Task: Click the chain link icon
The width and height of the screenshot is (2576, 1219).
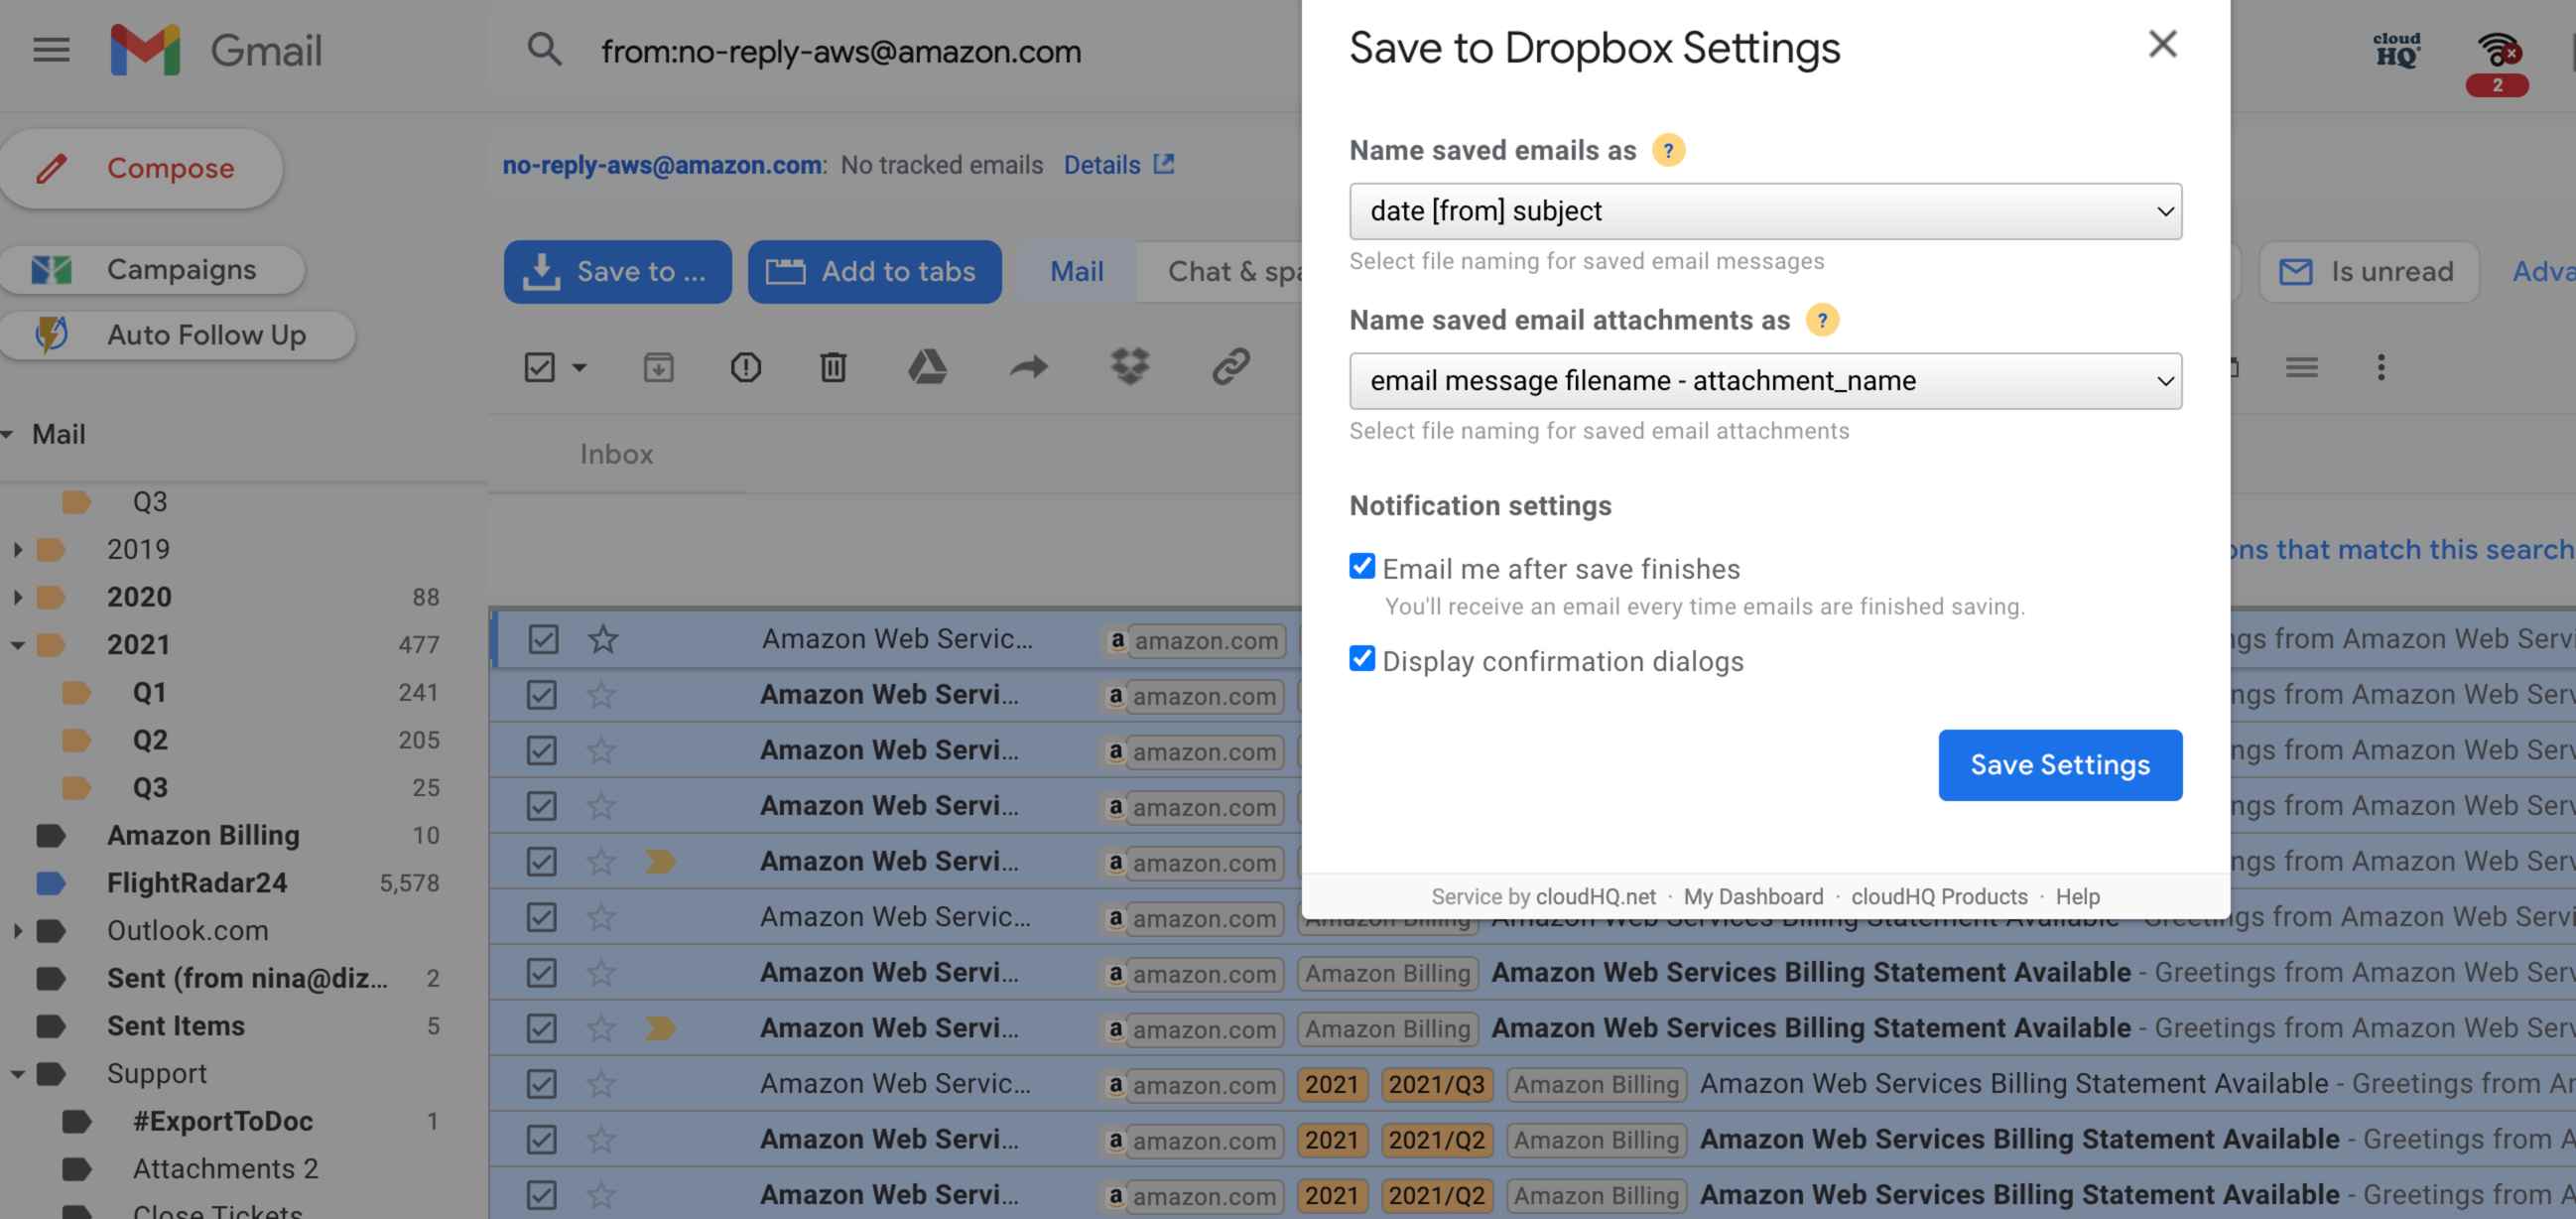Action: tap(1231, 367)
